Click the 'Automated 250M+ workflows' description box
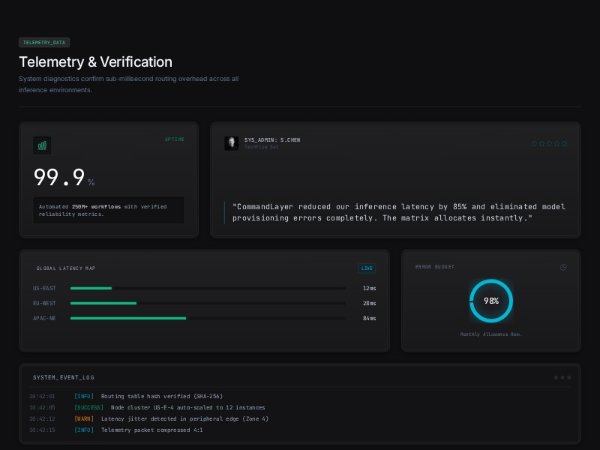This screenshot has height=450, width=600. point(109,210)
